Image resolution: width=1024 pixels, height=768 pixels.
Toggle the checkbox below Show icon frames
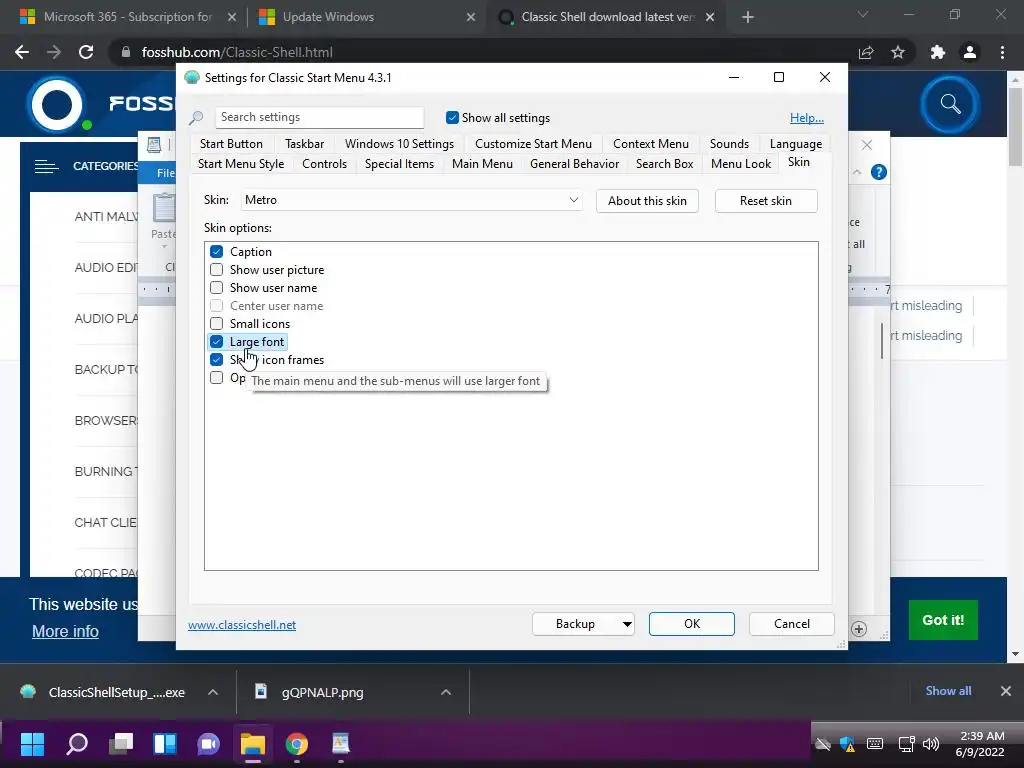217,377
